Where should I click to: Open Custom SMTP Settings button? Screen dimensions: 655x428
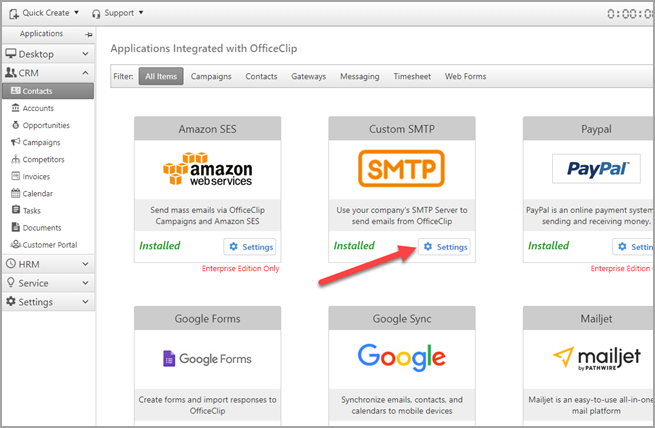(444, 247)
